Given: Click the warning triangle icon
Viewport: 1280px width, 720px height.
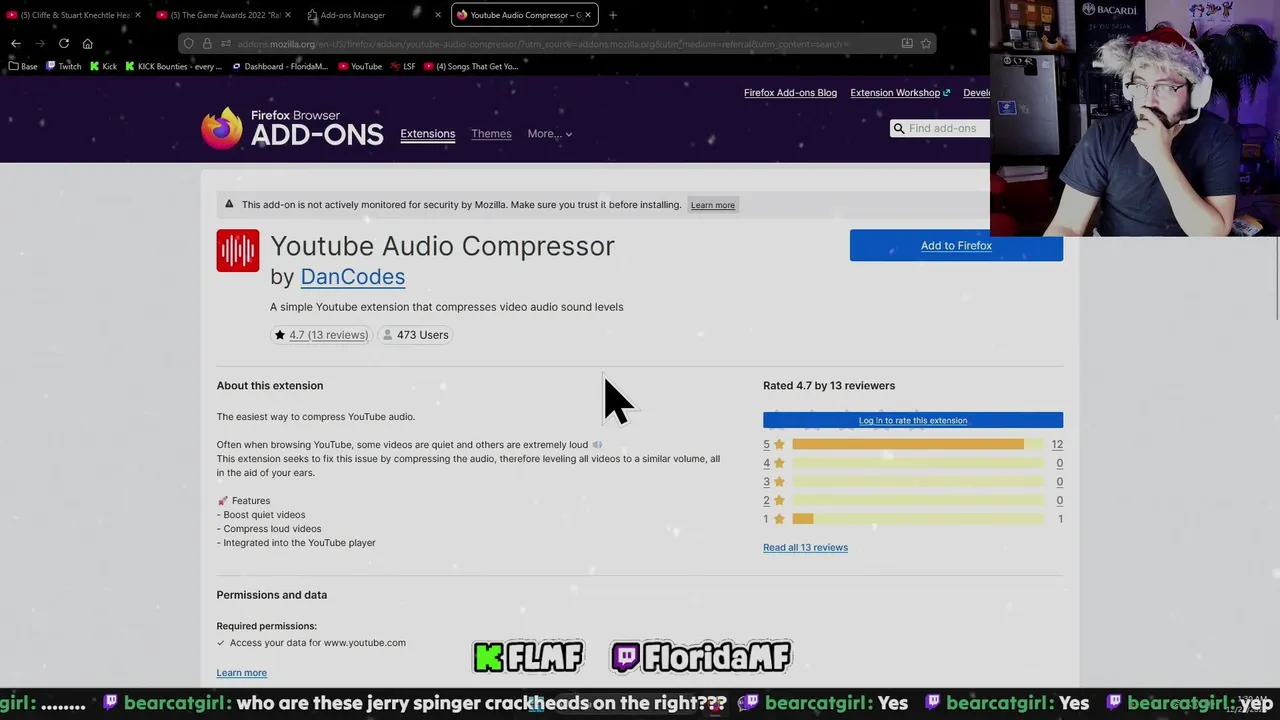Looking at the screenshot, I should tap(229, 204).
